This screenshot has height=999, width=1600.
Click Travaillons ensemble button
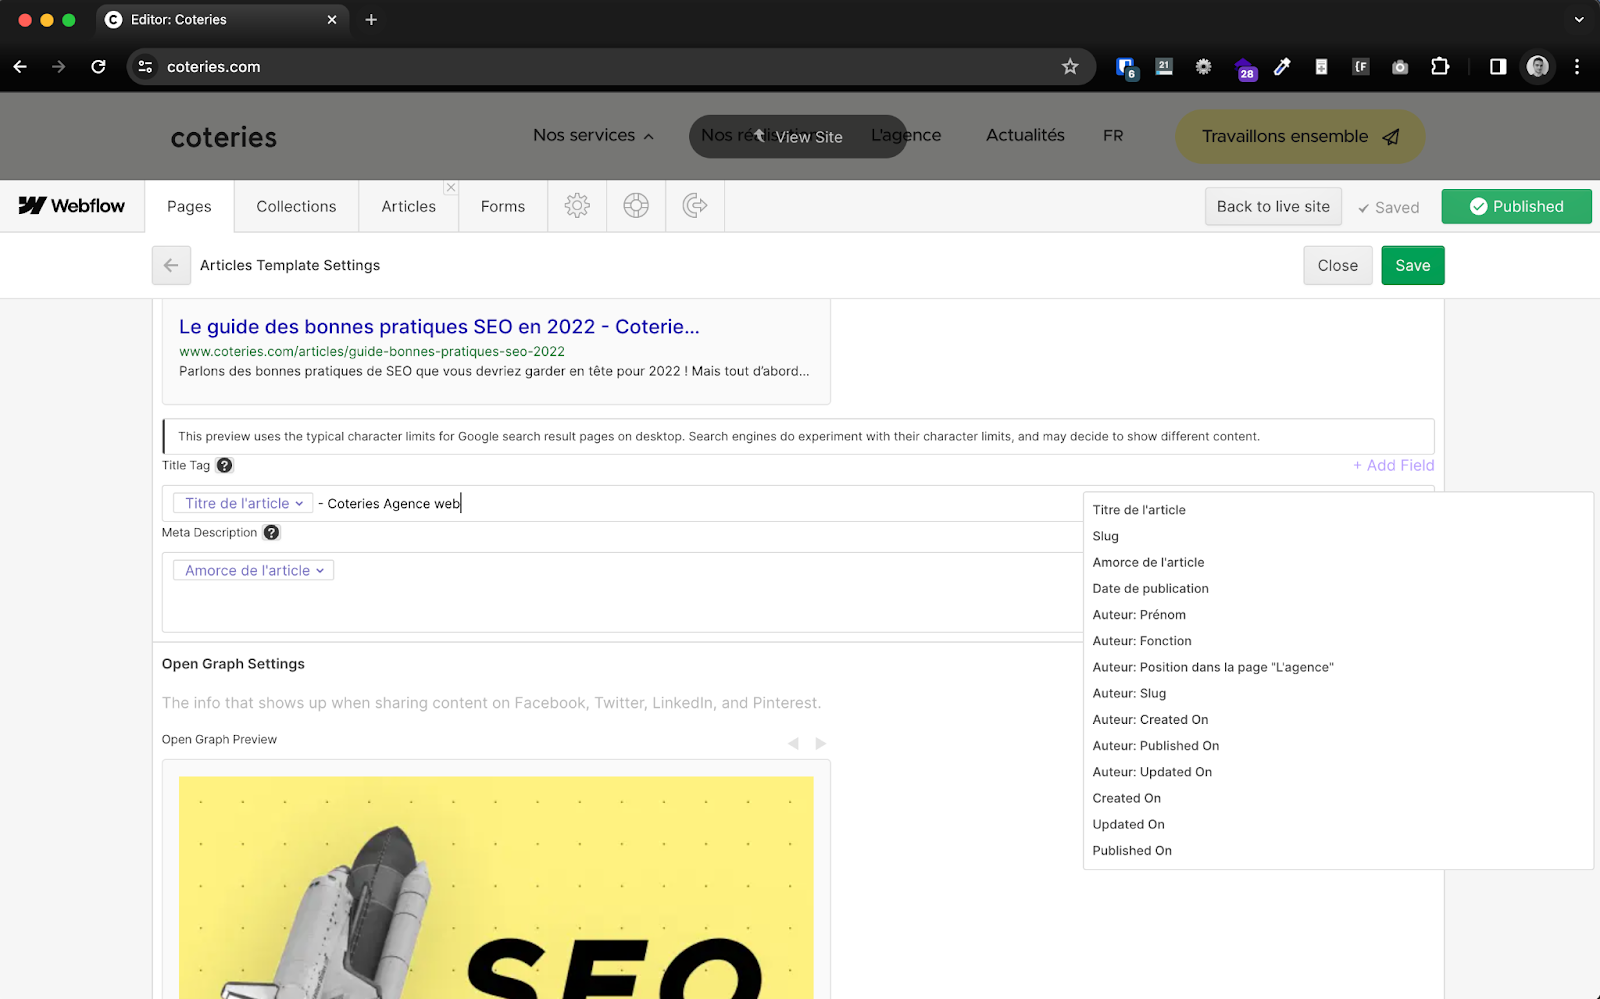(1300, 136)
